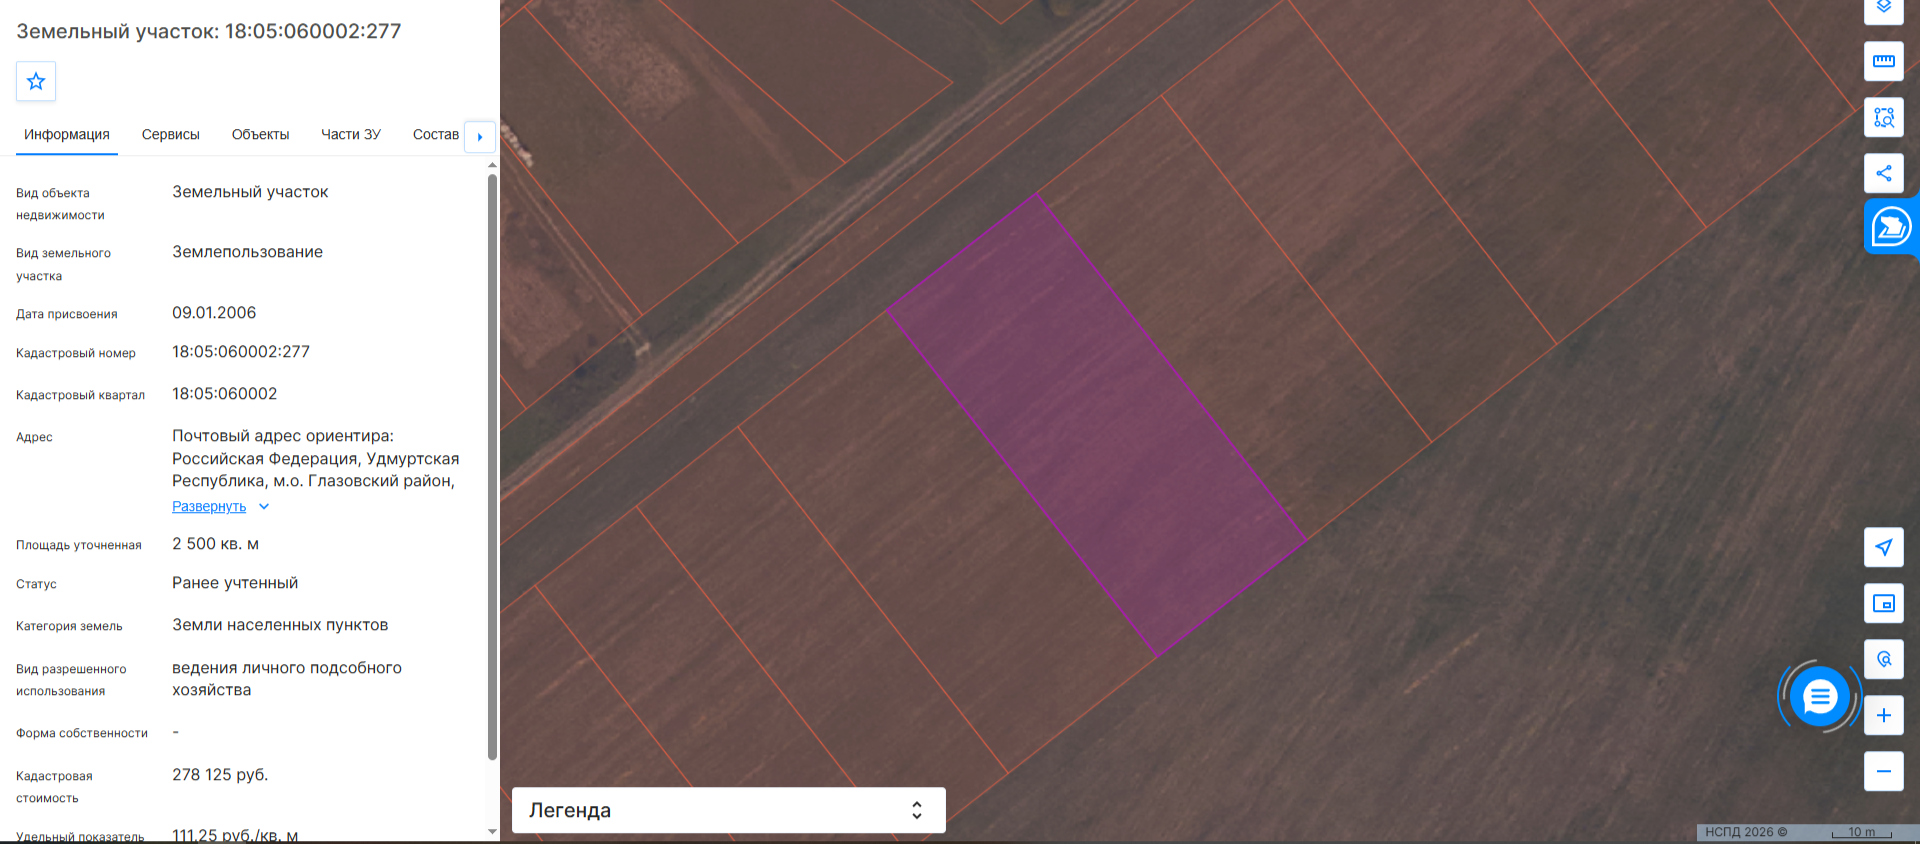Click the map search target icon
1920x844 pixels.
(1884, 659)
